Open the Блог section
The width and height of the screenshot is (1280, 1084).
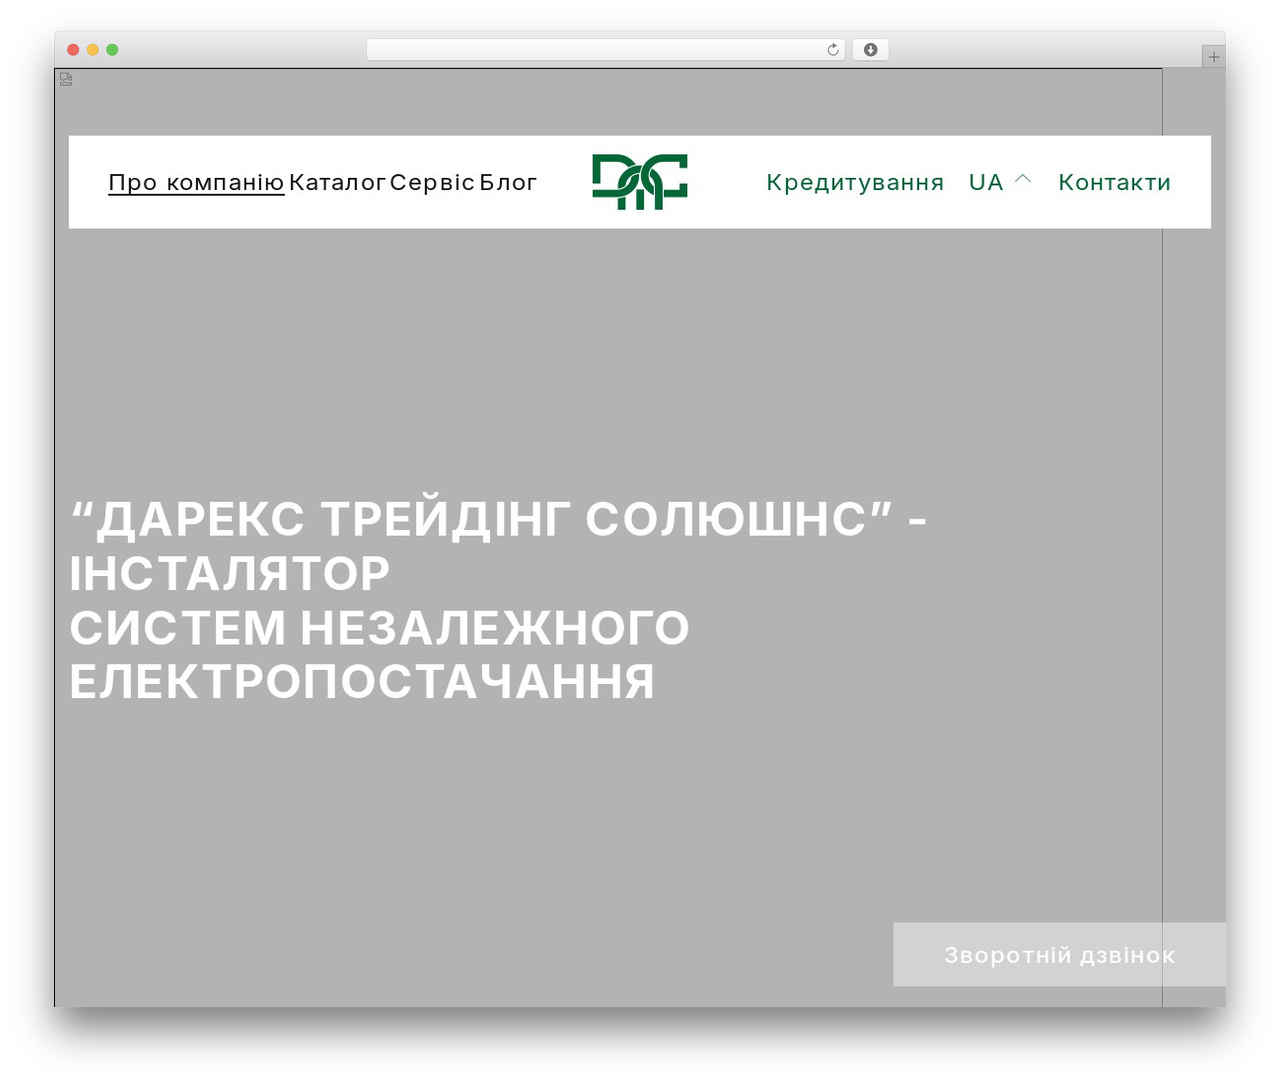[x=508, y=183]
